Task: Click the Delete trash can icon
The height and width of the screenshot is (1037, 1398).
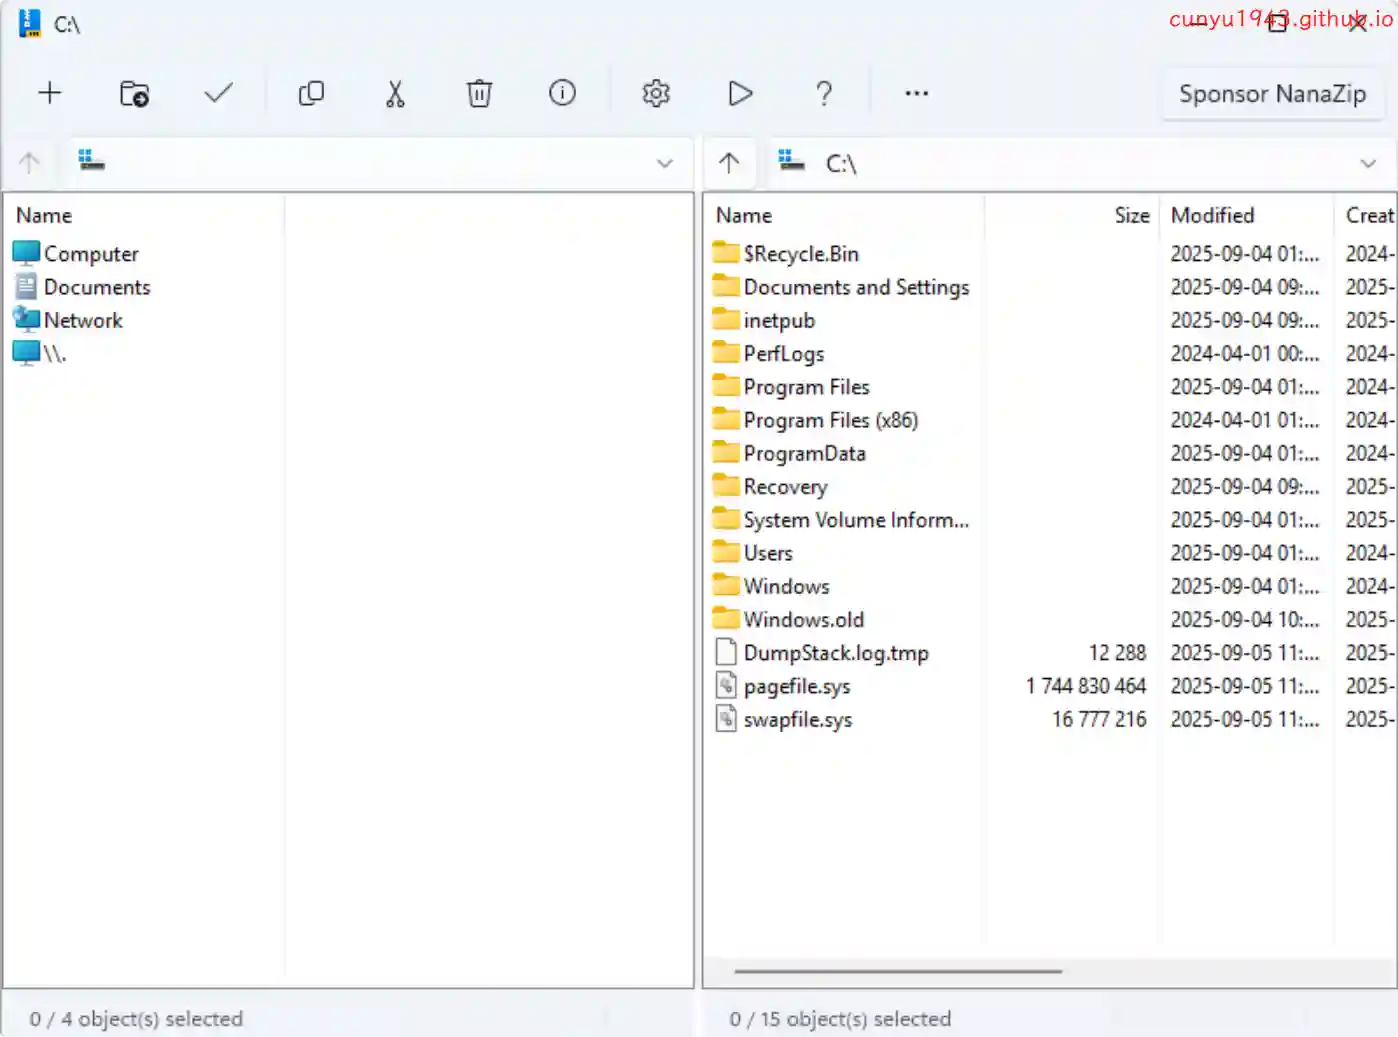Action: 479,93
